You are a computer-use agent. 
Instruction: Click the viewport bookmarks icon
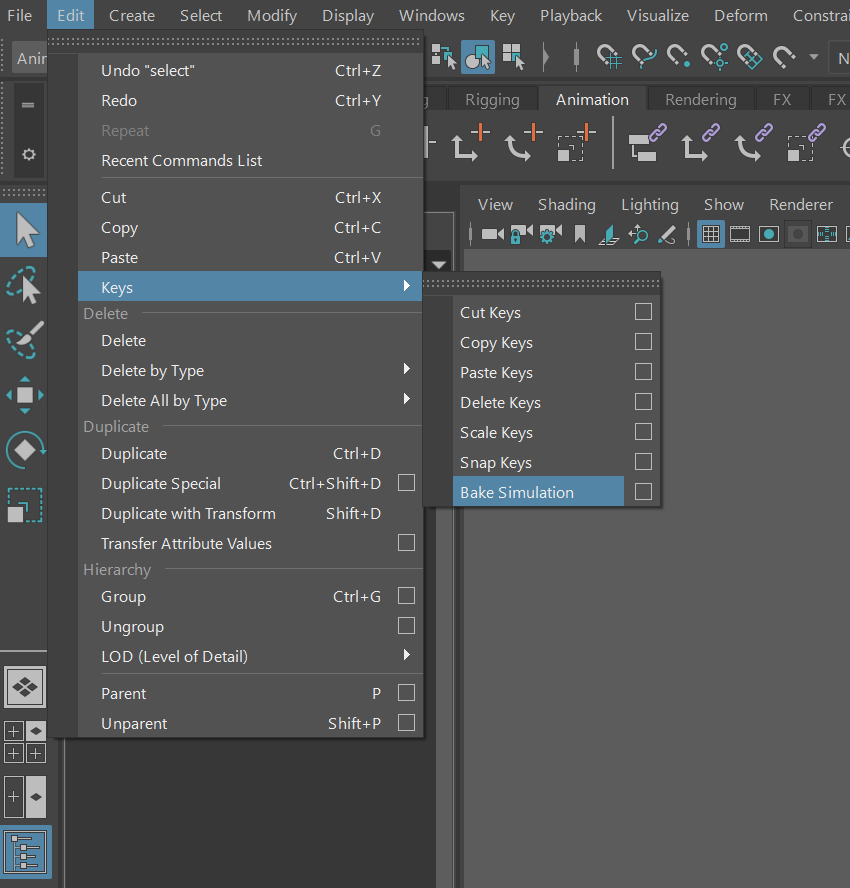tap(579, 234)
